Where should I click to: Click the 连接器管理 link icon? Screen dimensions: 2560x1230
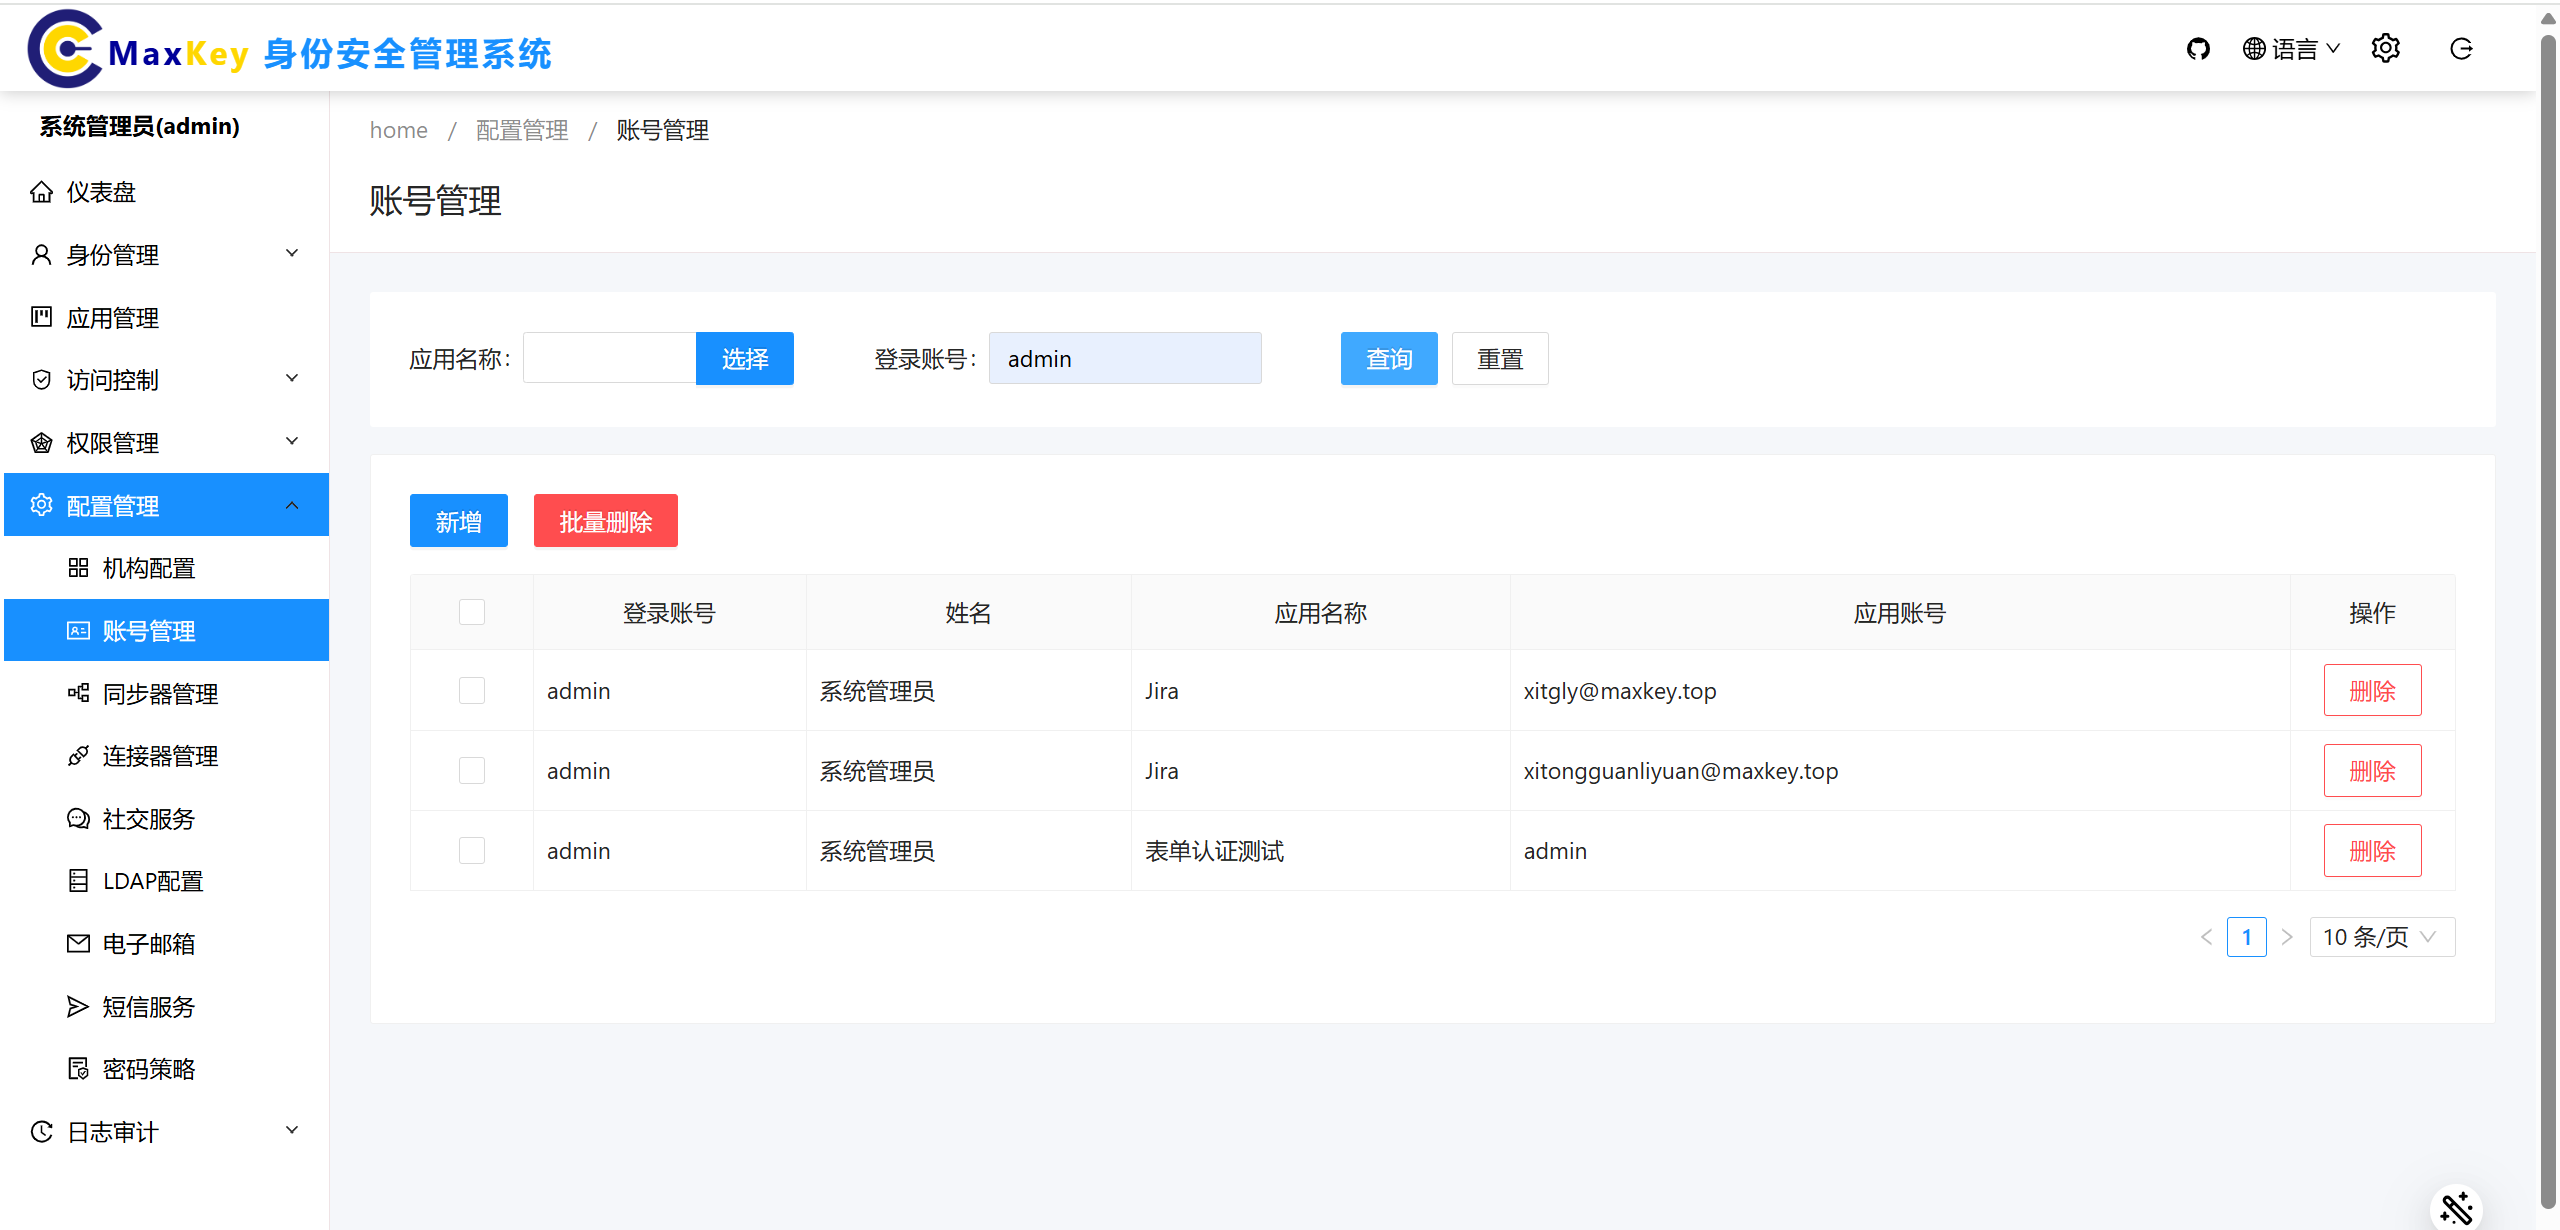tap(78, 756)
